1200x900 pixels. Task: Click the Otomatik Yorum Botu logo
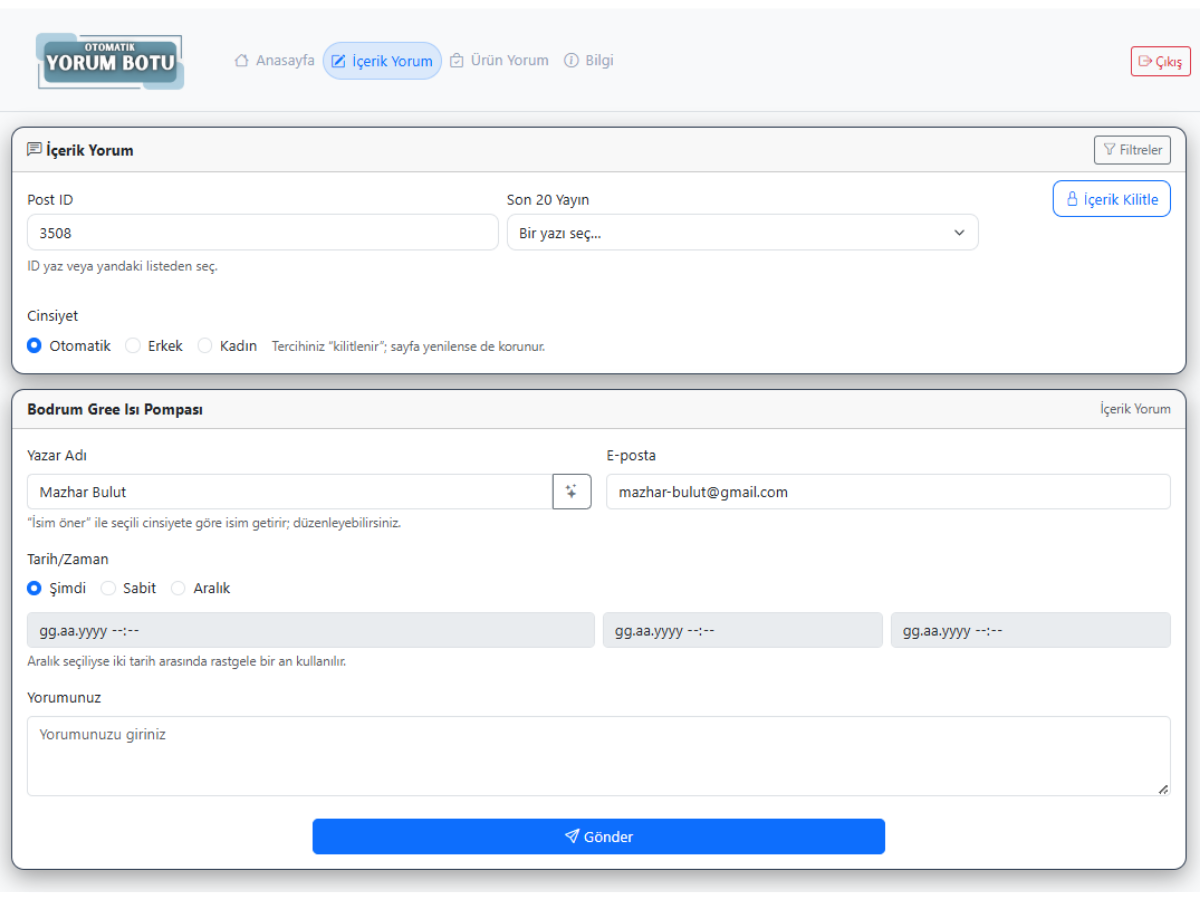110,61
